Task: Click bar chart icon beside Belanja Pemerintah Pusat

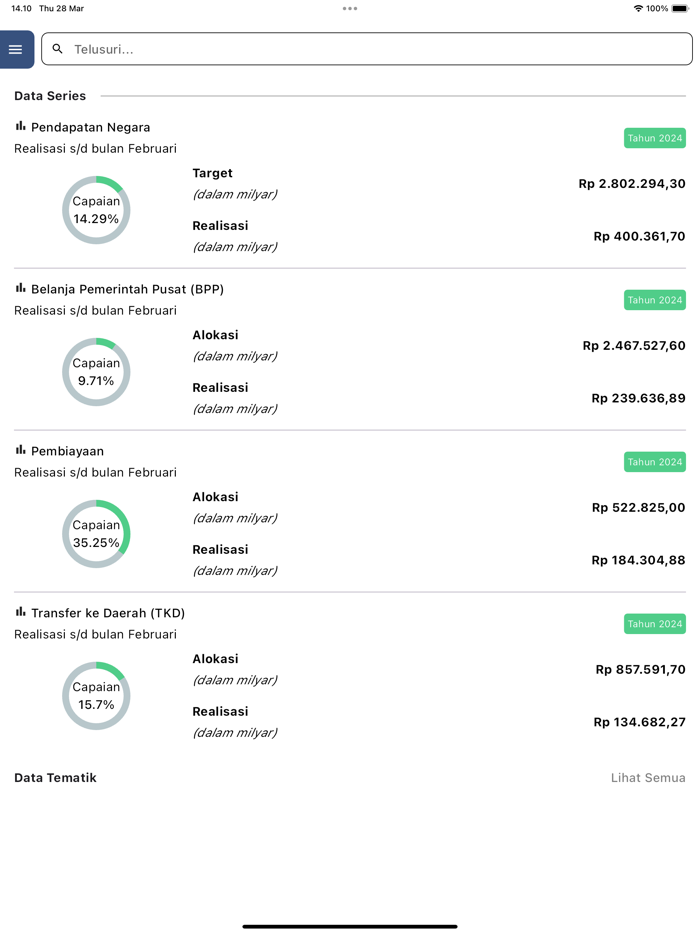Action: 20,288
